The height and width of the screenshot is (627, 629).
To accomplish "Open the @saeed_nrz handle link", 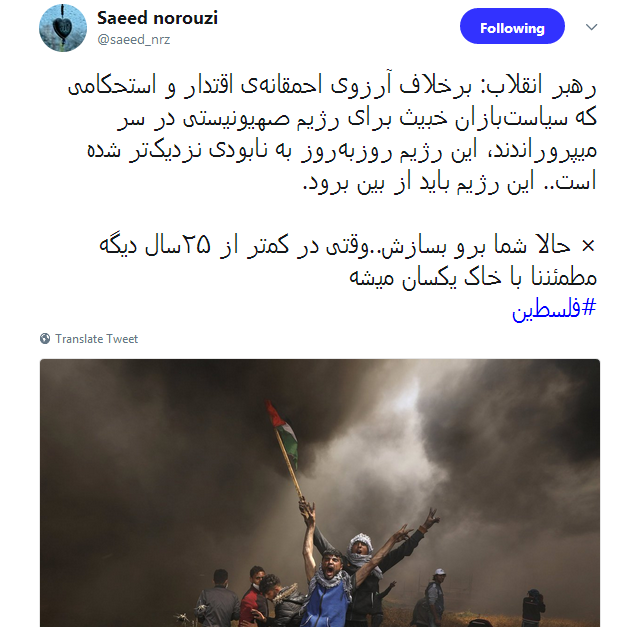I will (x=134, y=40).
